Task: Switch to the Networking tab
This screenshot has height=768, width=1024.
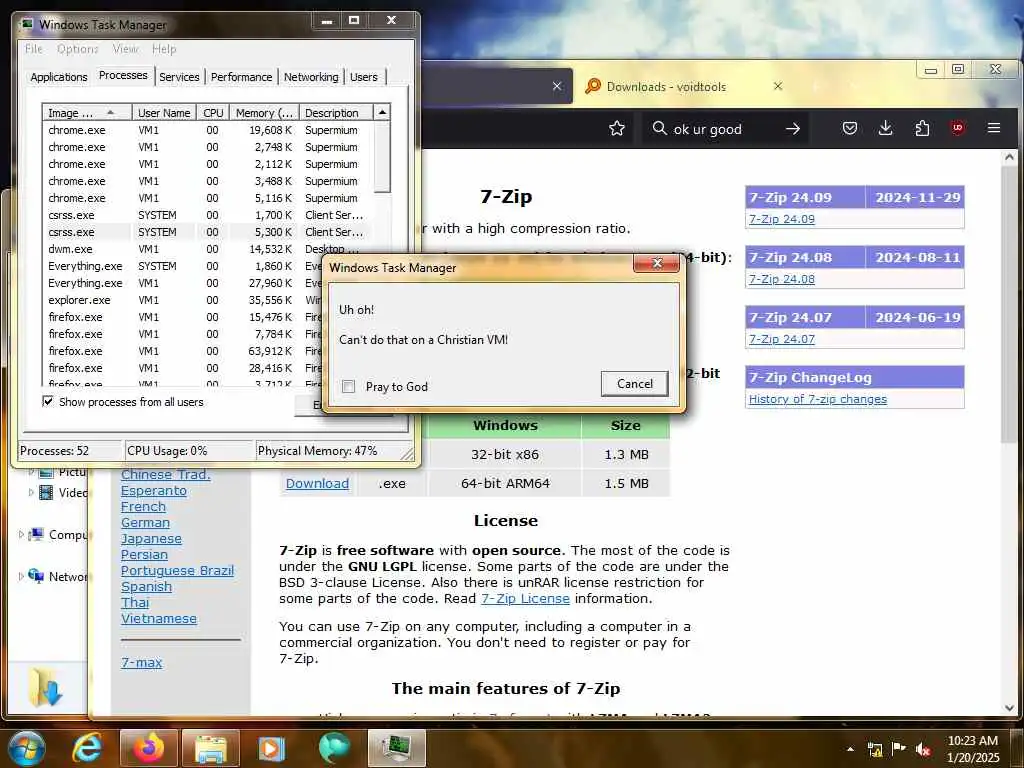Action: (311, 77)
